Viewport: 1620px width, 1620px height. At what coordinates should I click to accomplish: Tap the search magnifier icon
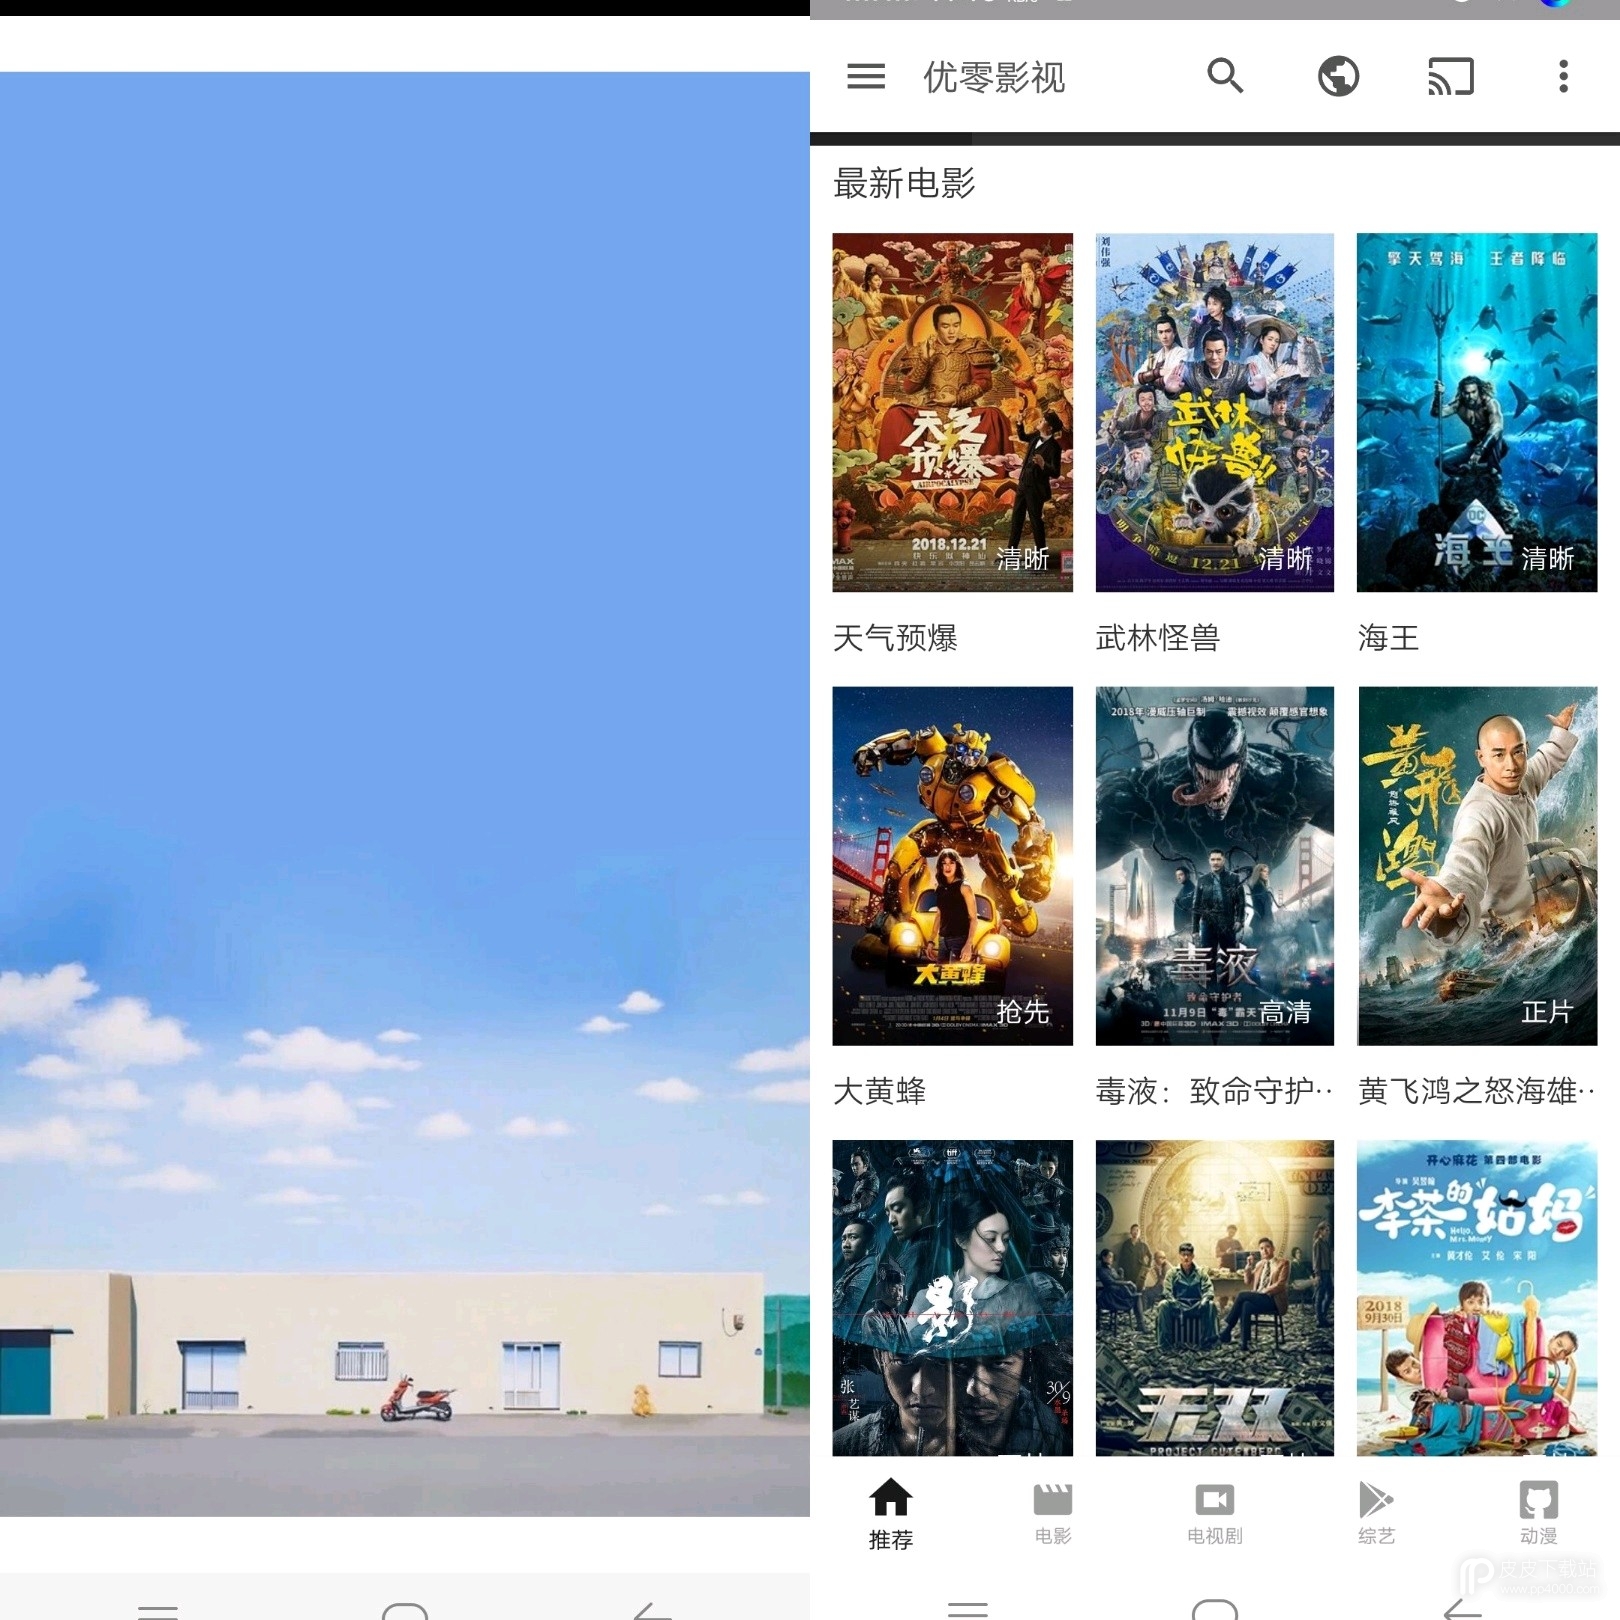point(1225,76)
